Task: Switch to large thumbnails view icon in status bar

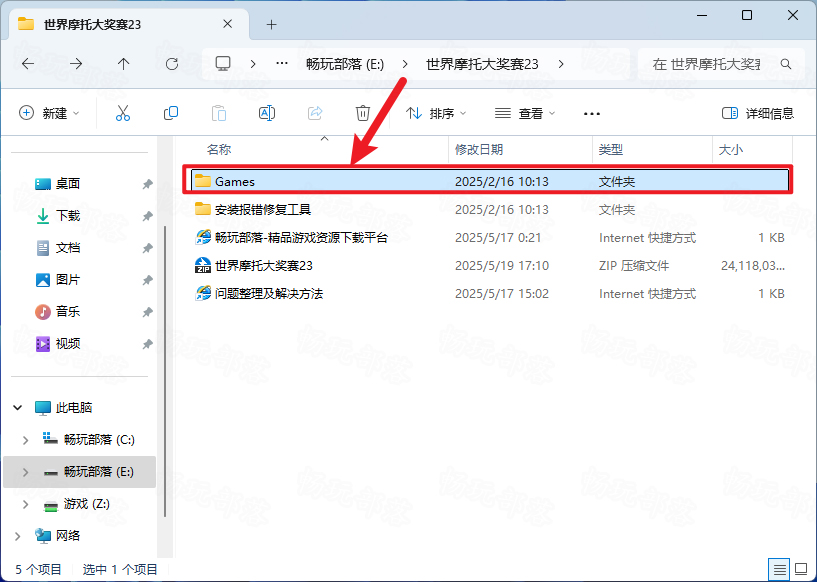Action: (x=801, y=569)
